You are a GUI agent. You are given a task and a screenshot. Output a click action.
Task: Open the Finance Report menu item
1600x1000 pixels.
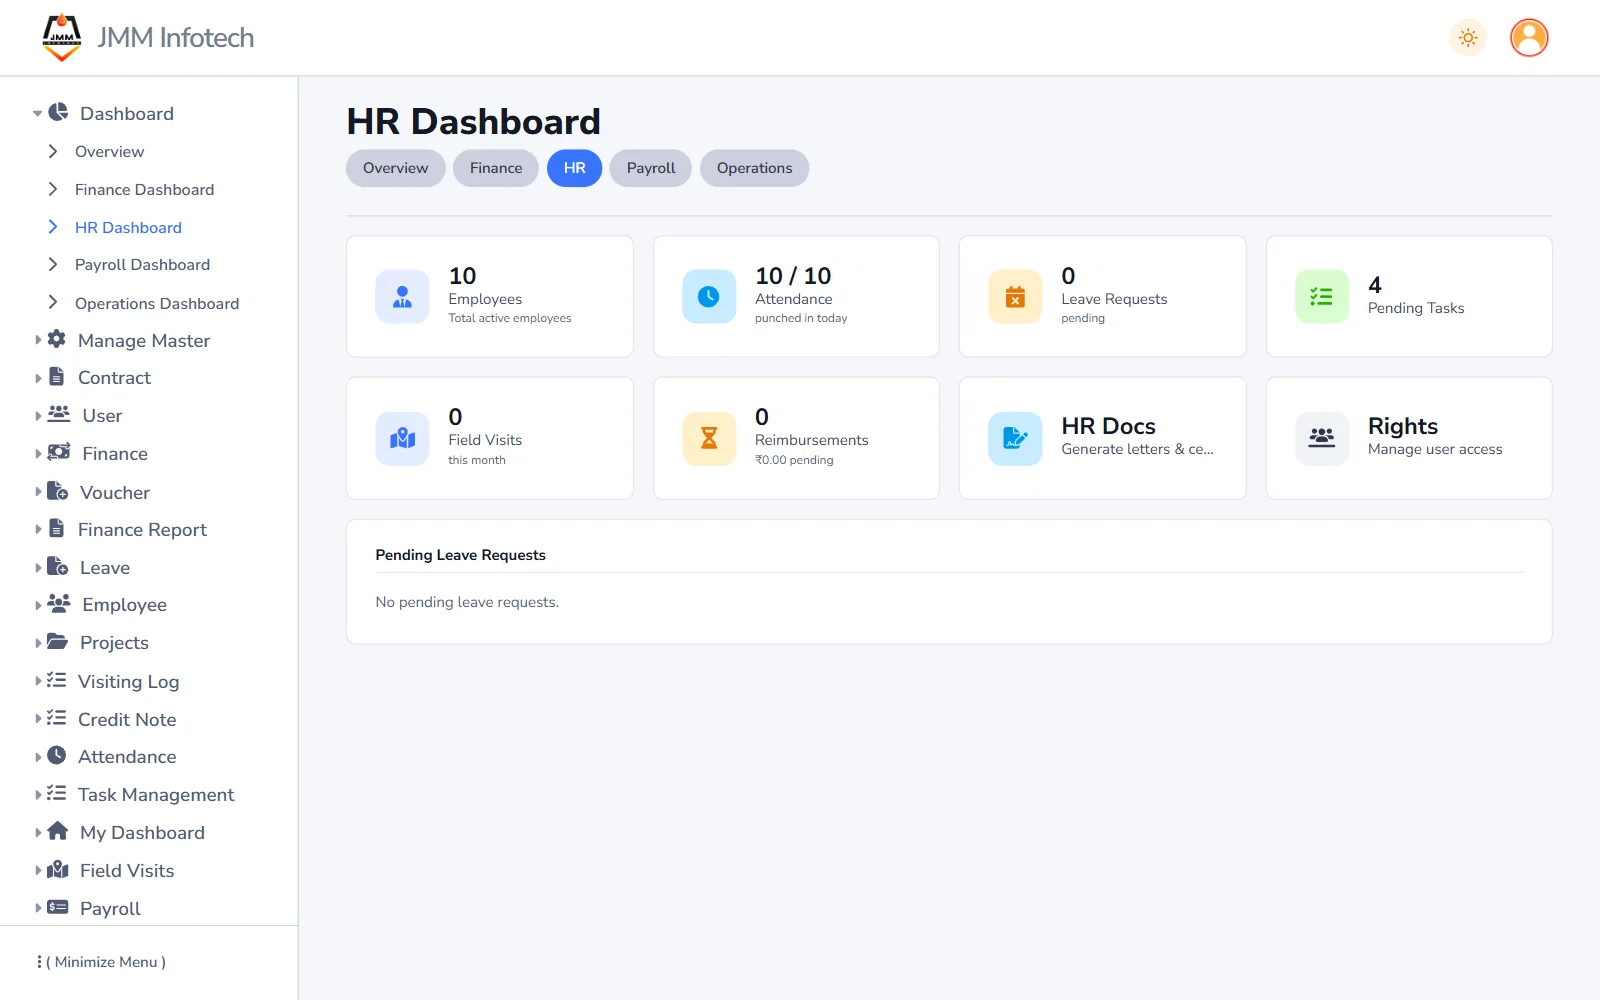(x=142, y=529)
